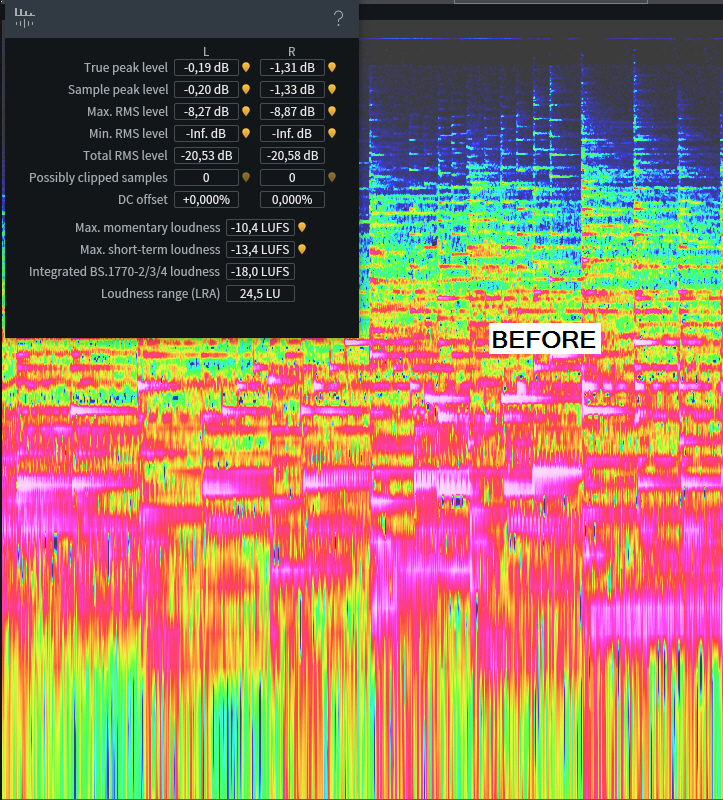723x800 pixels.
Task: Click dimmed marker icon for left clipped samples
Action: coord(246,177)
